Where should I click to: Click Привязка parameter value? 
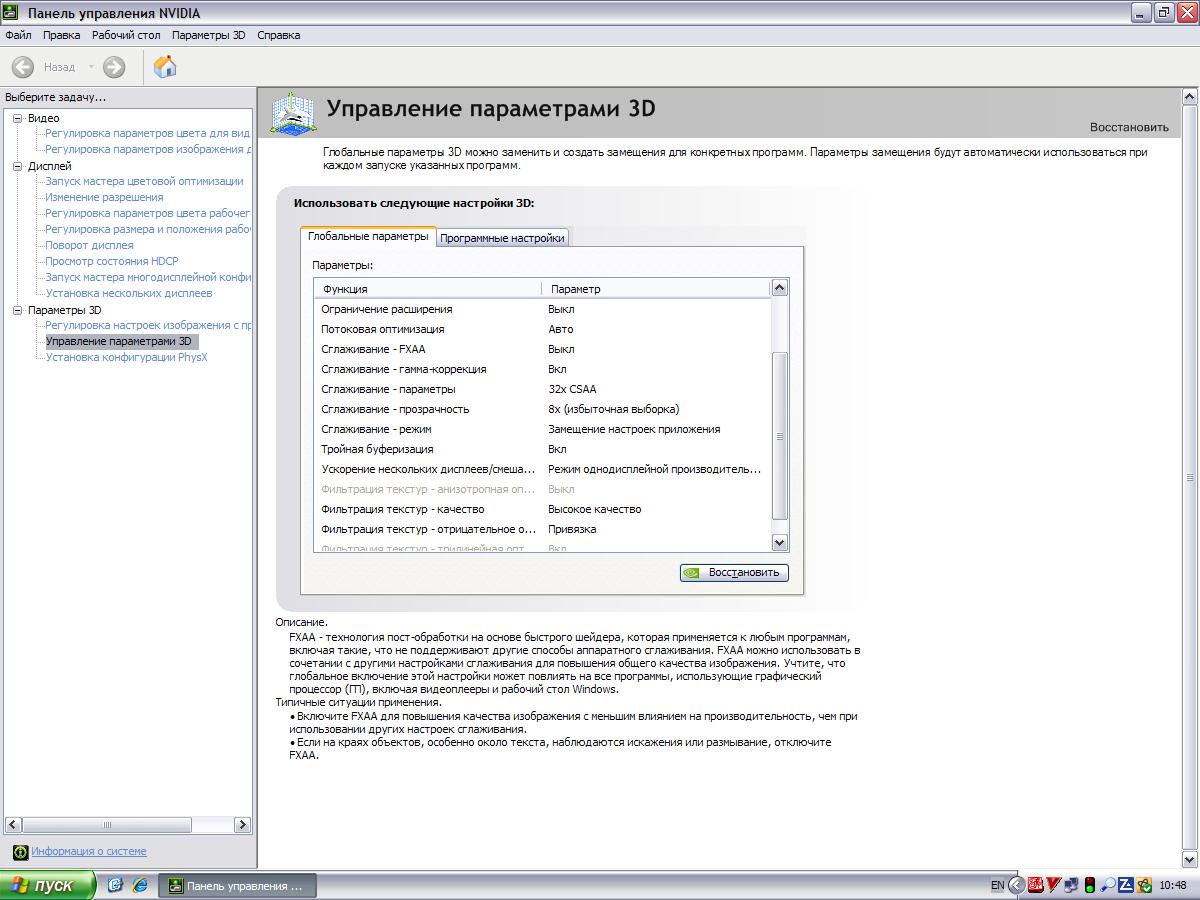pos(572,529)
